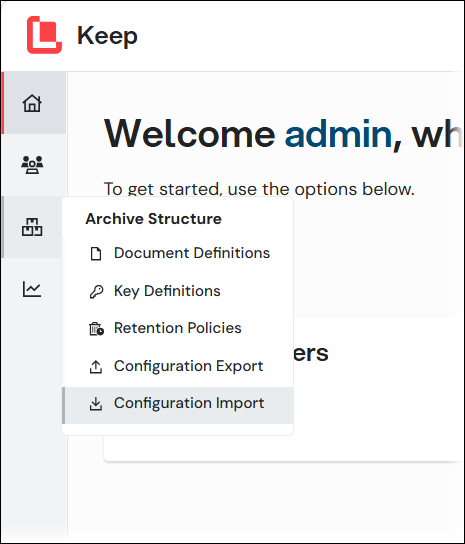The height and width of the screenshot is (544, 465).
Task: Open Document Definitions menu entry
Action: pos(179,253)
